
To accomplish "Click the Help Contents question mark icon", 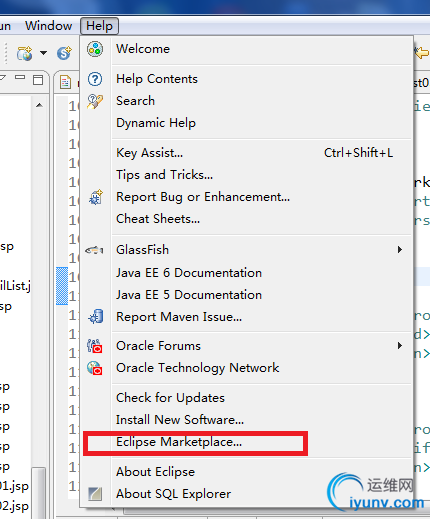I will point(95,79).
